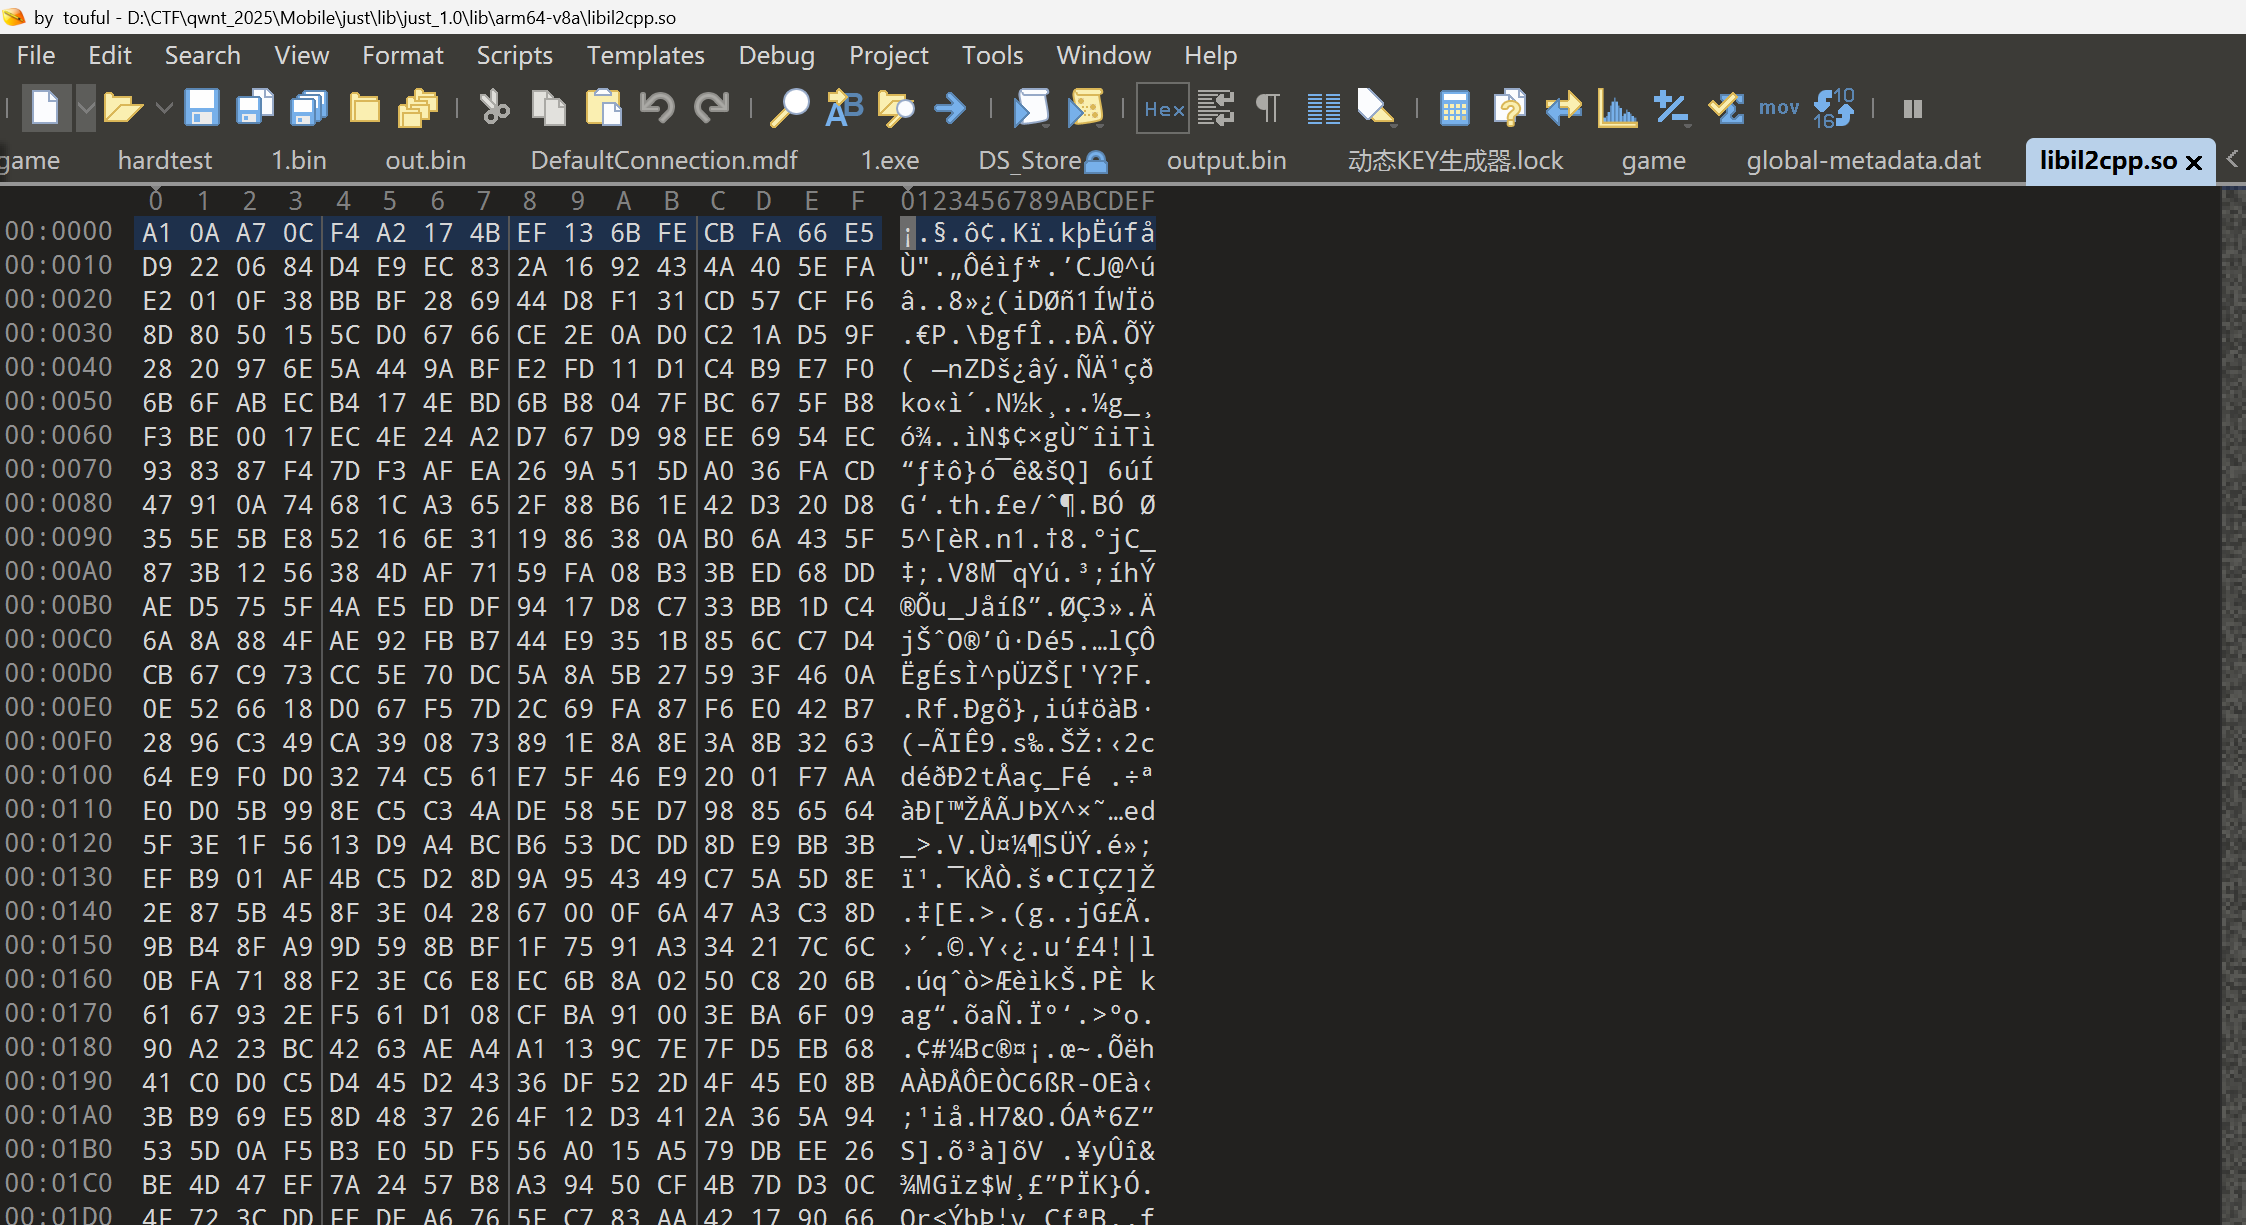Click the Save file floppy icon
This screenshot has width=2246, height=1225.
pyautogui.click(x=201, y=108)
